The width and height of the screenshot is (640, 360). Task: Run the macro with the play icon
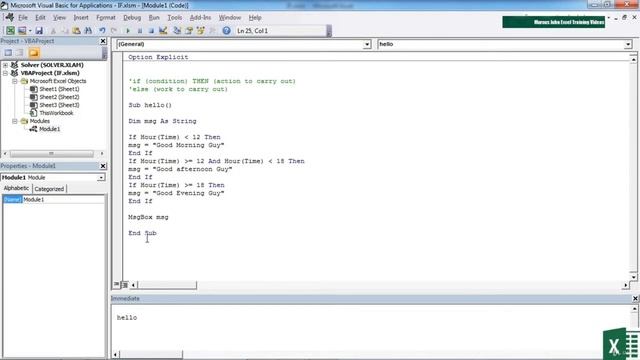click(128, 31)
